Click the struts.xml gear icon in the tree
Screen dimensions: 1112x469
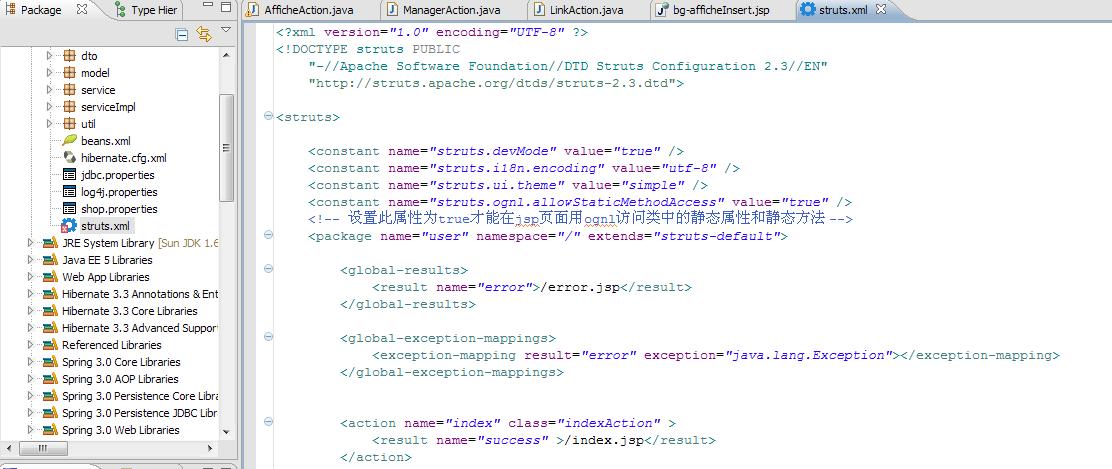(69, 226)
